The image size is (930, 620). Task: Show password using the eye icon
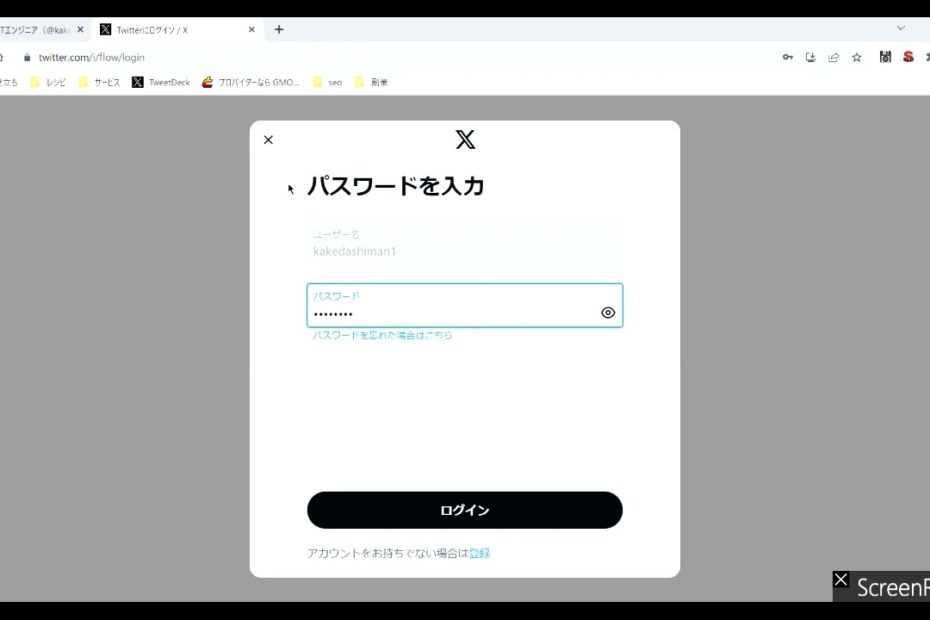608,313
